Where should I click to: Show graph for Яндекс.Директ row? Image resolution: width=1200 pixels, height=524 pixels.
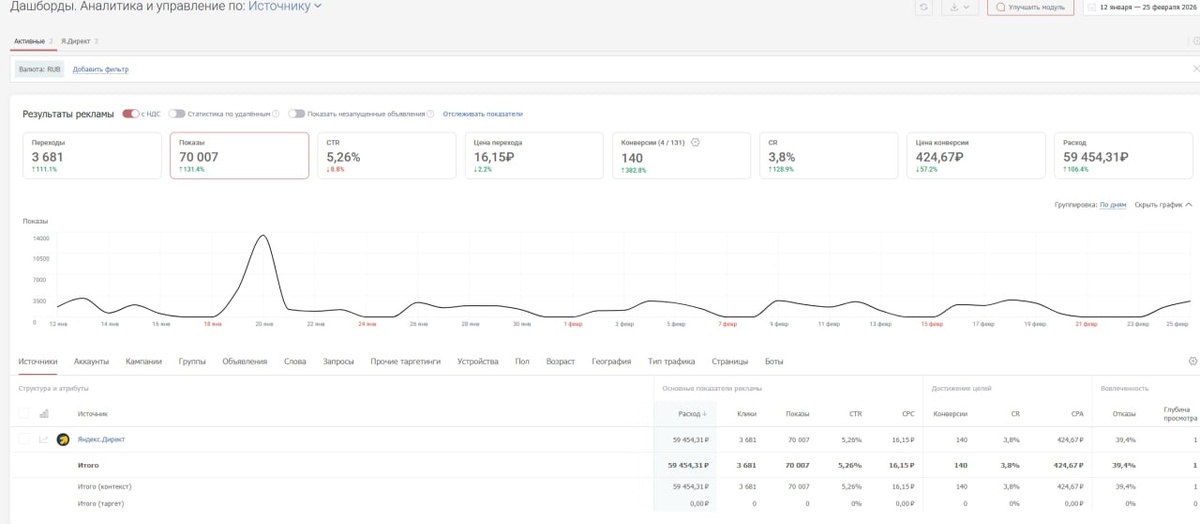43,439
